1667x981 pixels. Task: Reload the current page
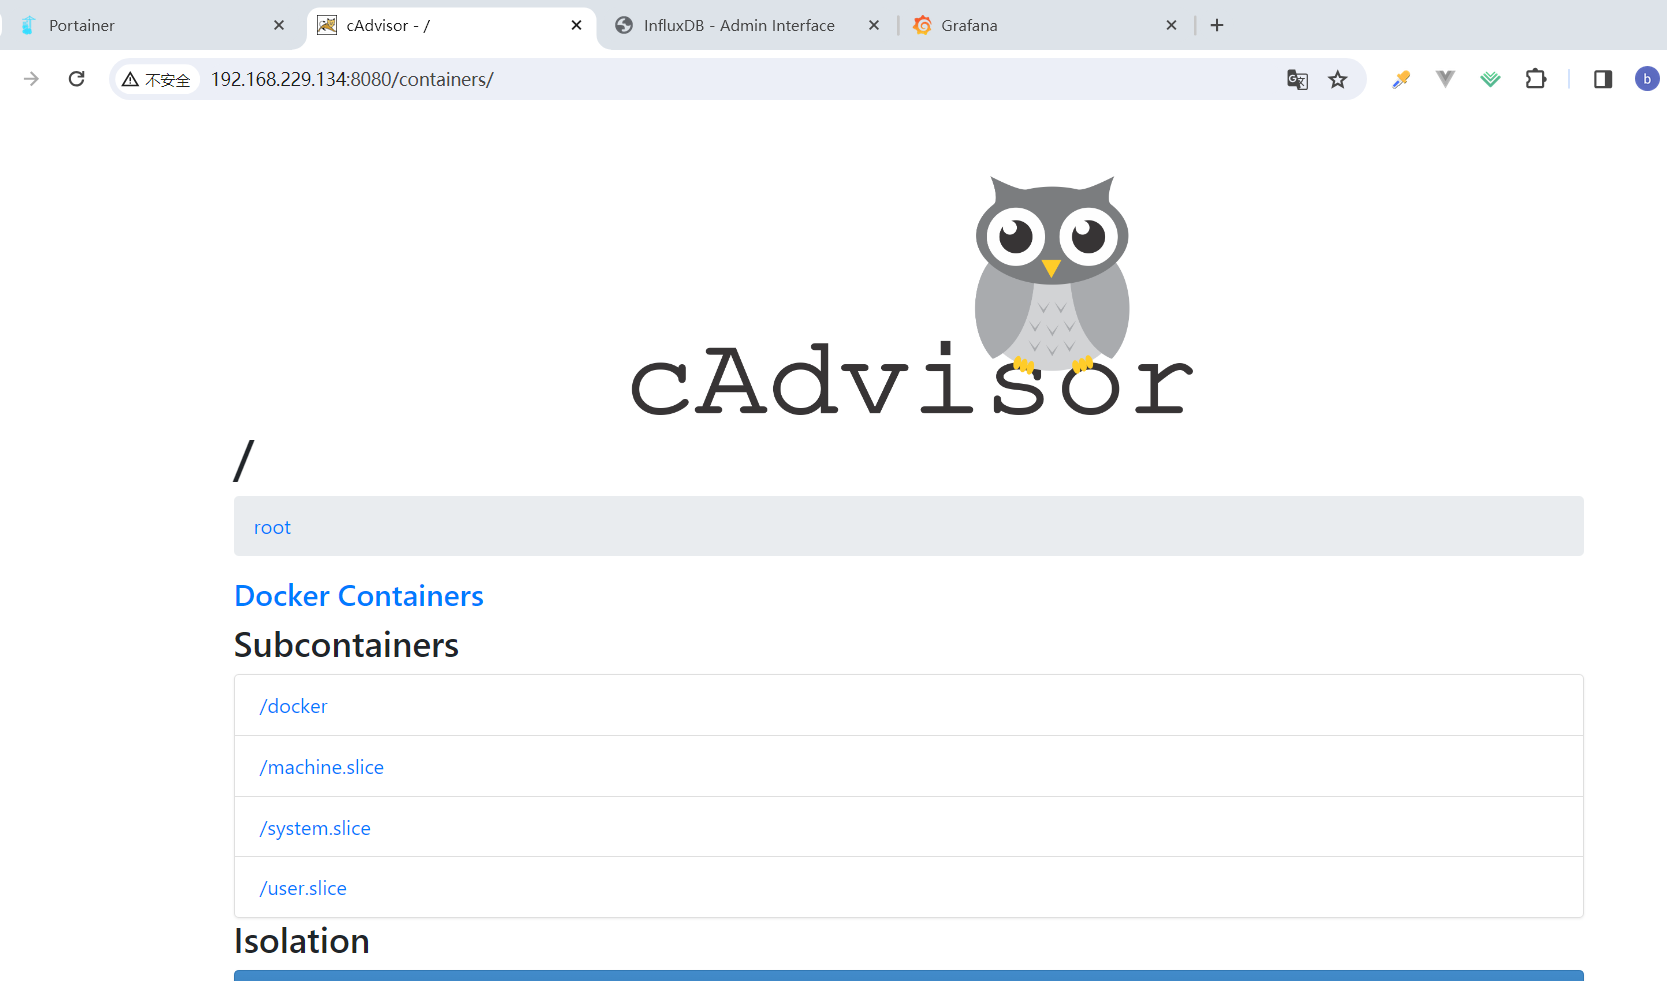pos(76,79)
